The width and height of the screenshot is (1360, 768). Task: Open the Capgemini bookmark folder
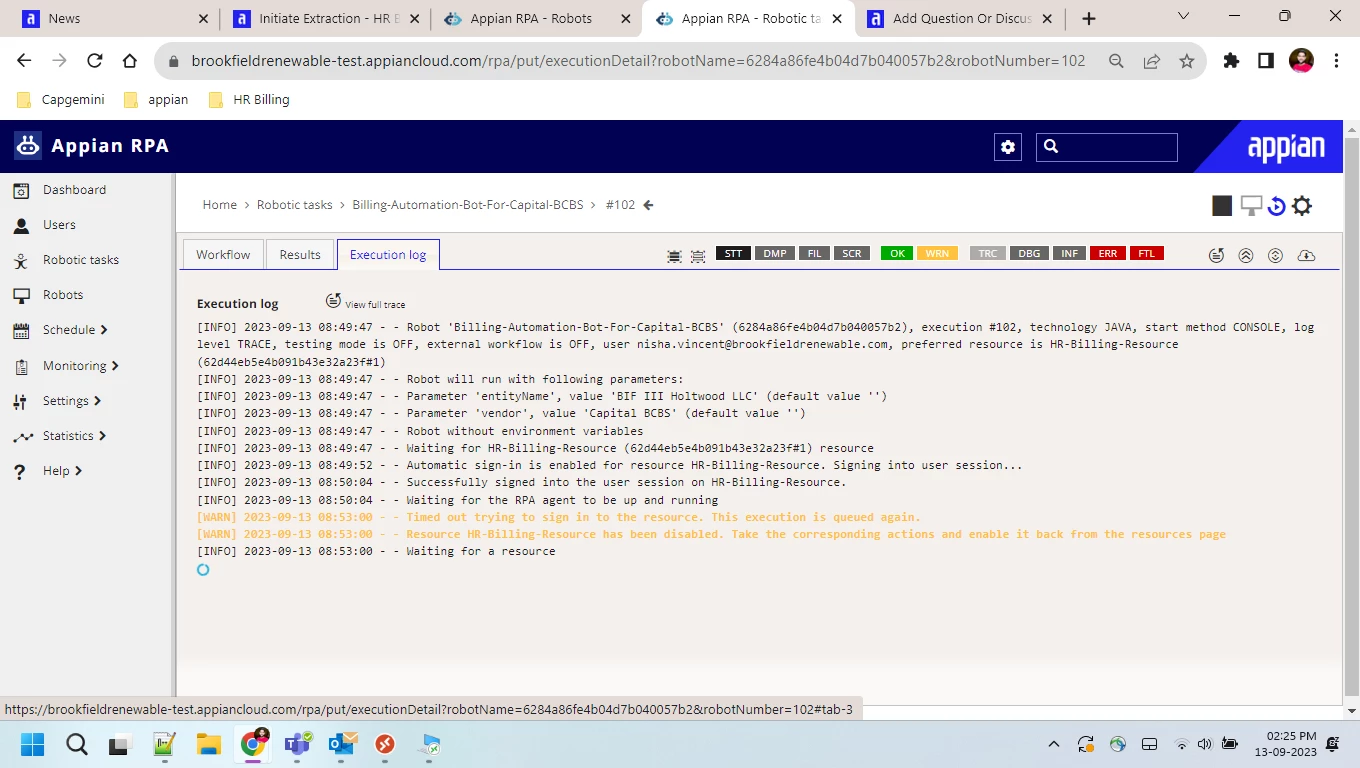tap(63, 99)
